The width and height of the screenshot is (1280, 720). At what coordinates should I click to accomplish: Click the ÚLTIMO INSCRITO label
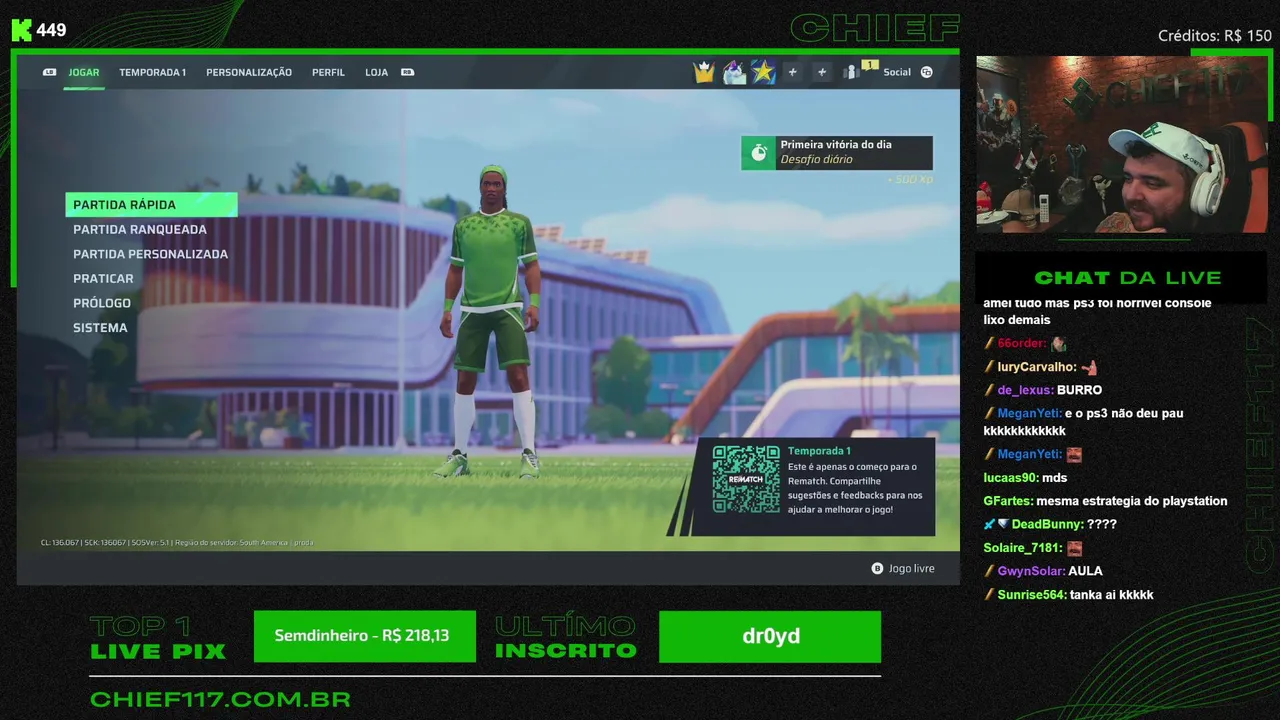[x=566, y=638]
